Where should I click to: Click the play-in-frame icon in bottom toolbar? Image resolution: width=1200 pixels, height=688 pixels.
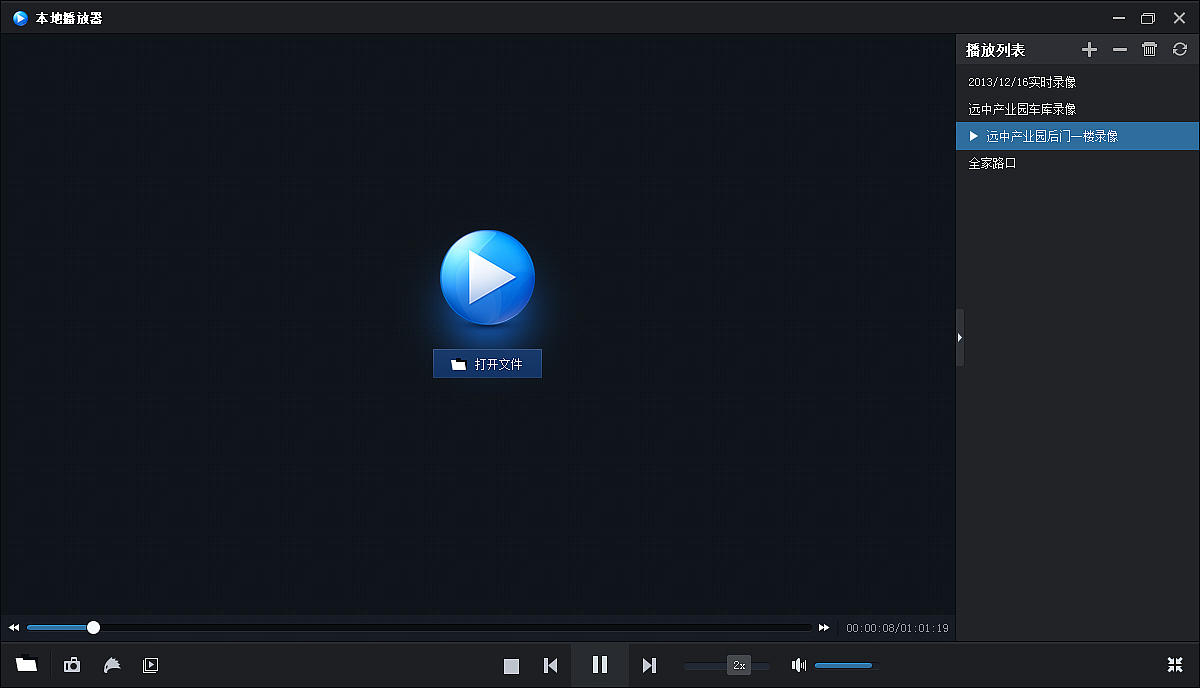pos(151,665)
